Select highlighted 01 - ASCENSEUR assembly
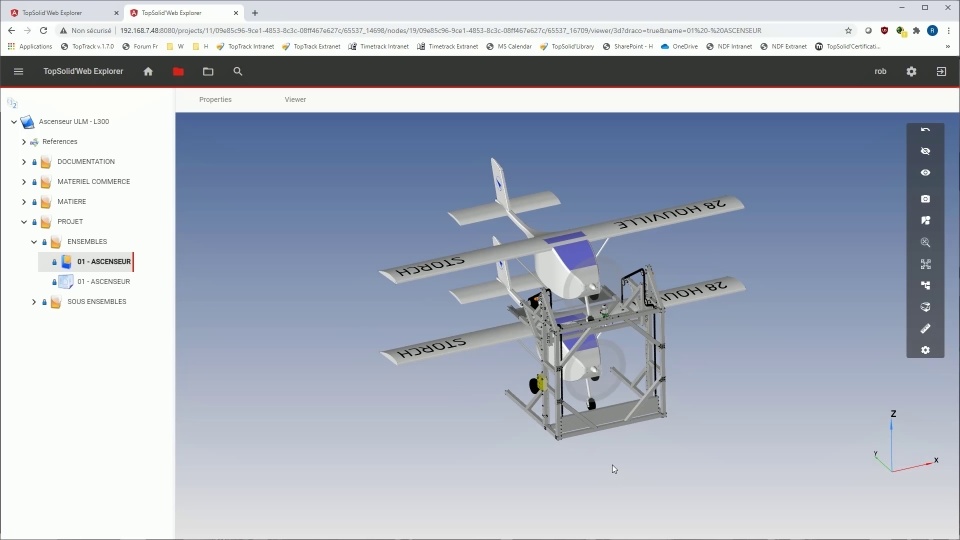 click(x=104, y=262)
